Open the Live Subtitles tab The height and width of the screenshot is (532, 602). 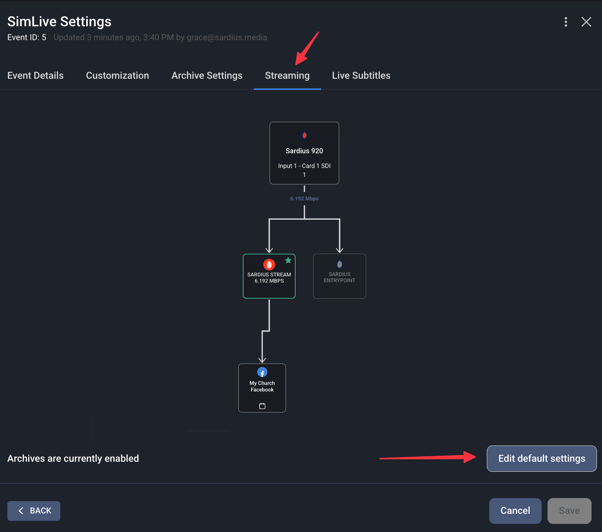coord(361,76)
